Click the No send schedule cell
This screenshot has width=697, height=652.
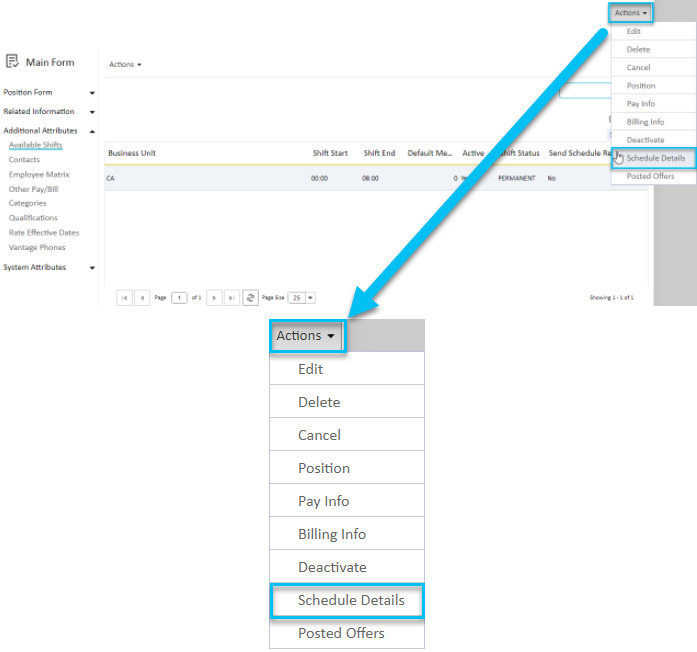[552, 178]
